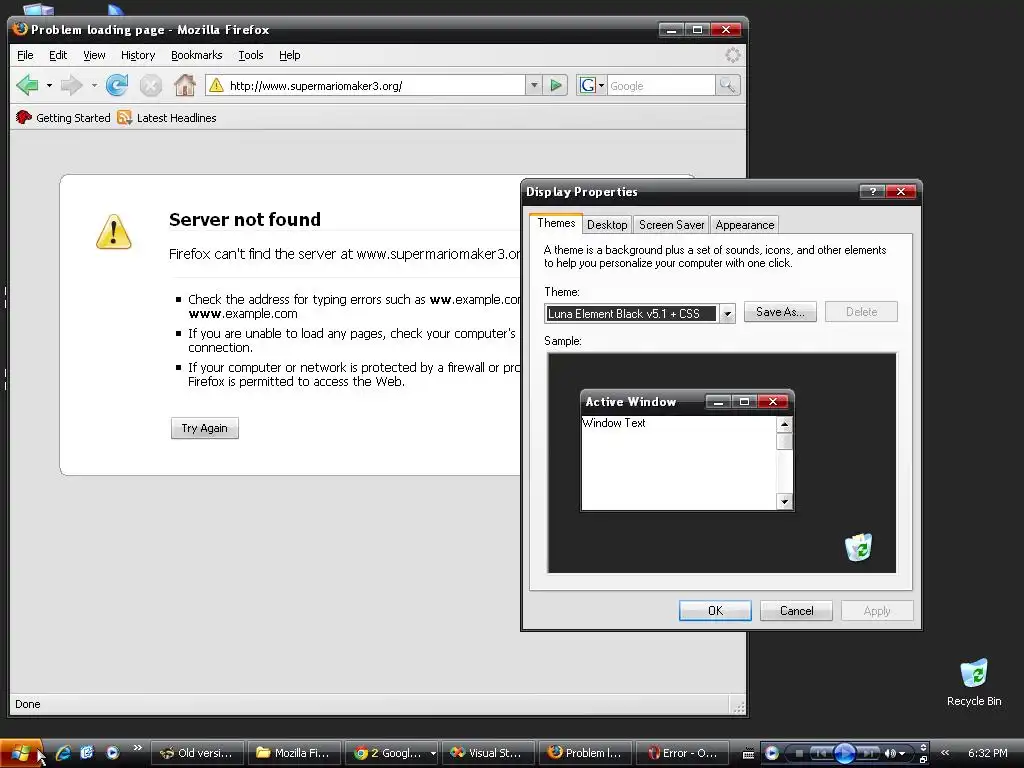This screenshot has width=1024, height=768.
Task: Switch to the Desktop tab
Action: [607, 225]
